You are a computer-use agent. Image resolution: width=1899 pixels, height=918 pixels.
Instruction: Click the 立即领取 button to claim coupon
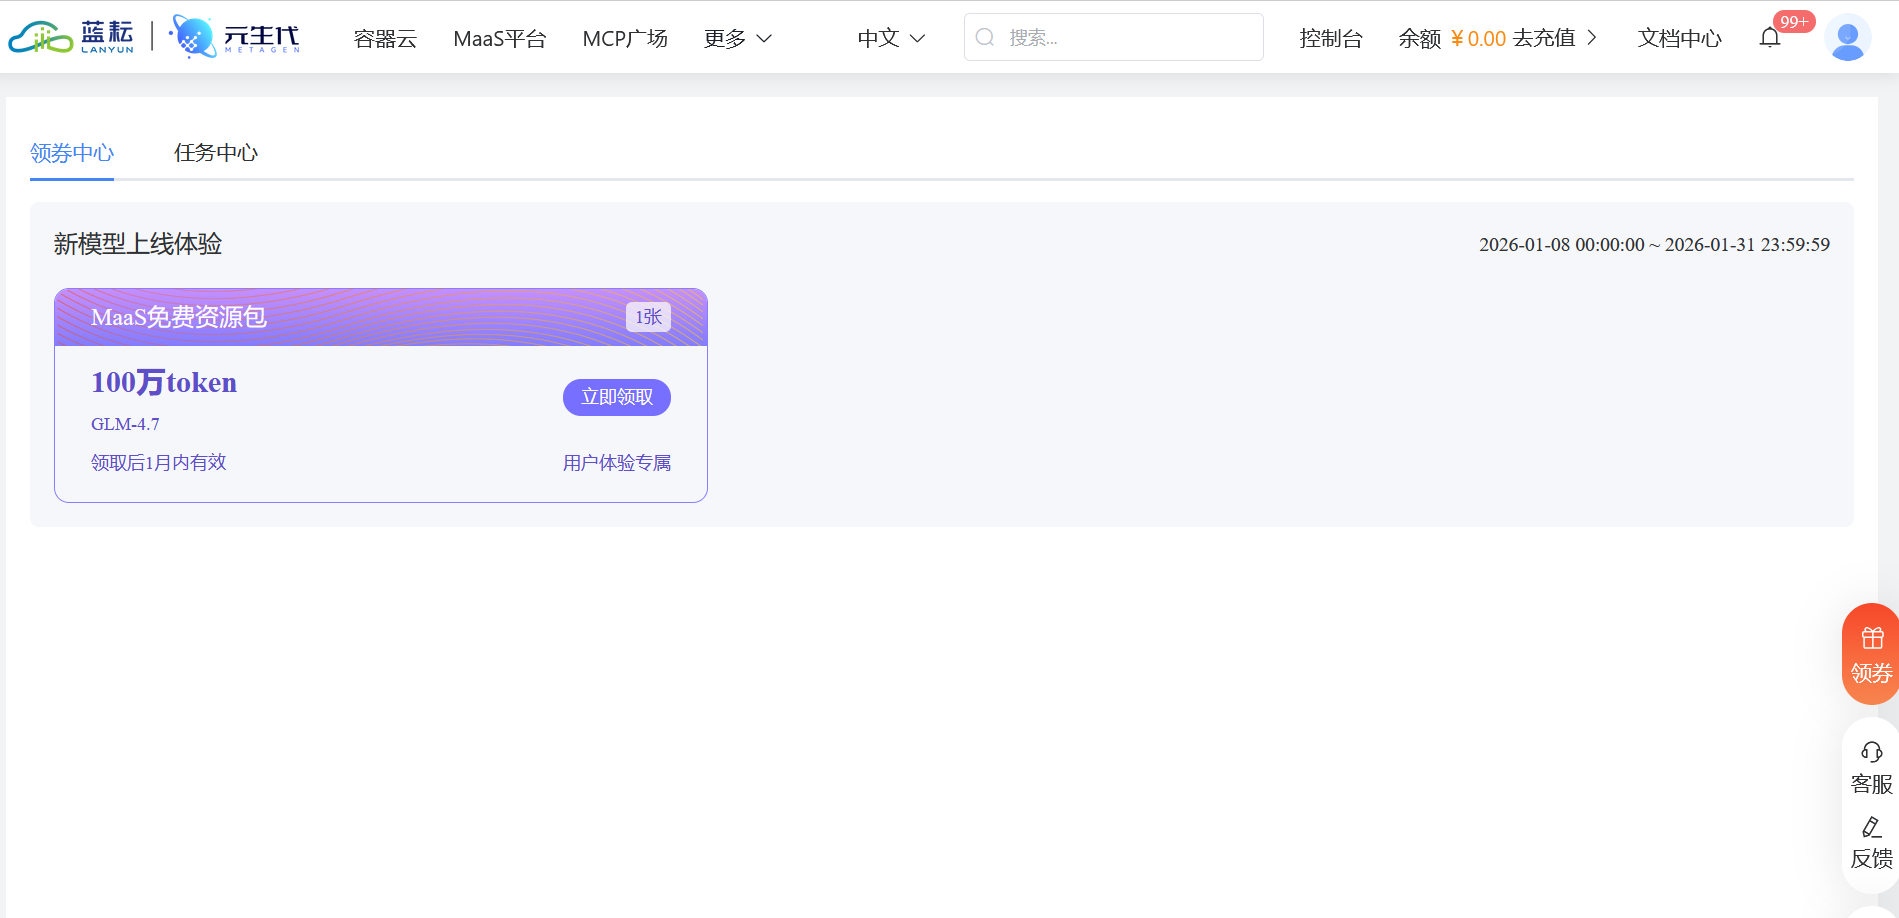coord(616,397)
